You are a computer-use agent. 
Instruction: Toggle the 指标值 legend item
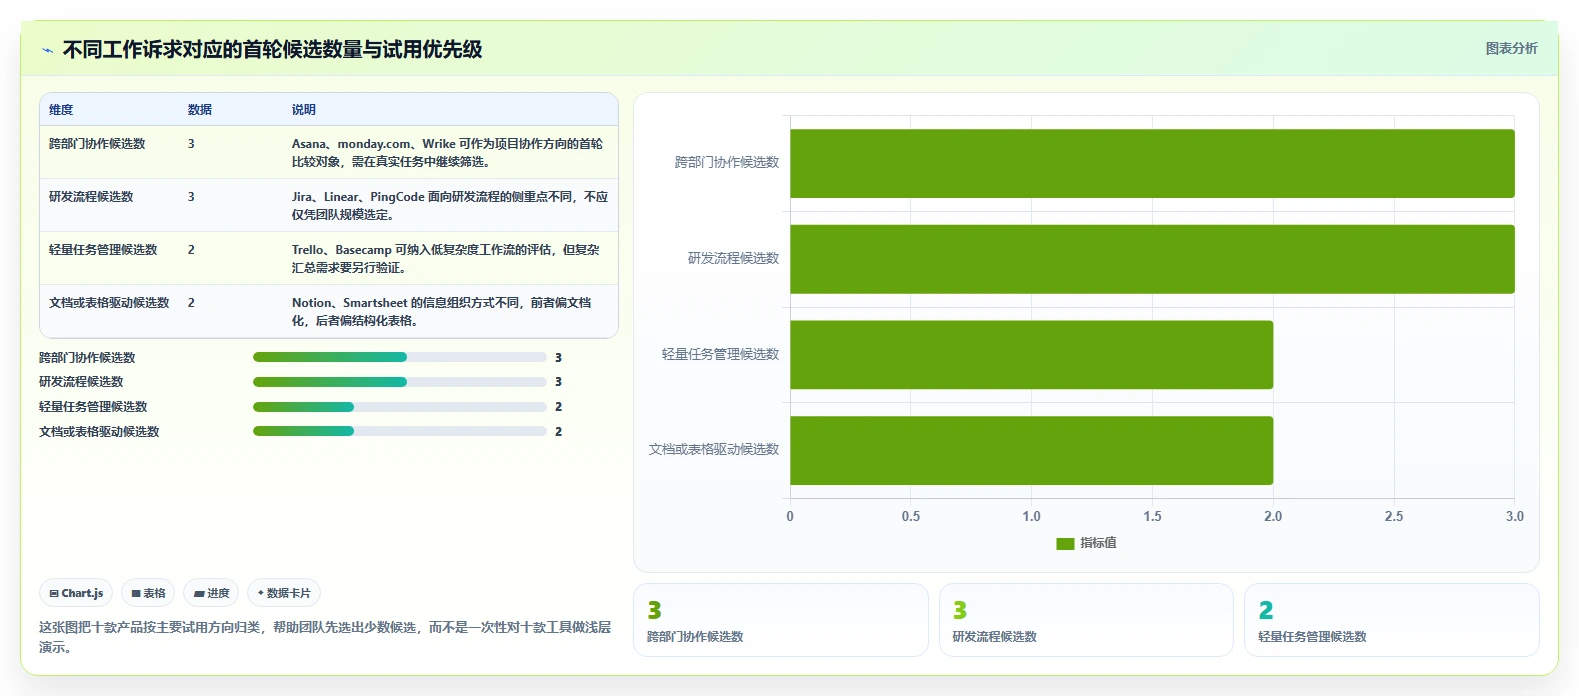(1086, 543)
